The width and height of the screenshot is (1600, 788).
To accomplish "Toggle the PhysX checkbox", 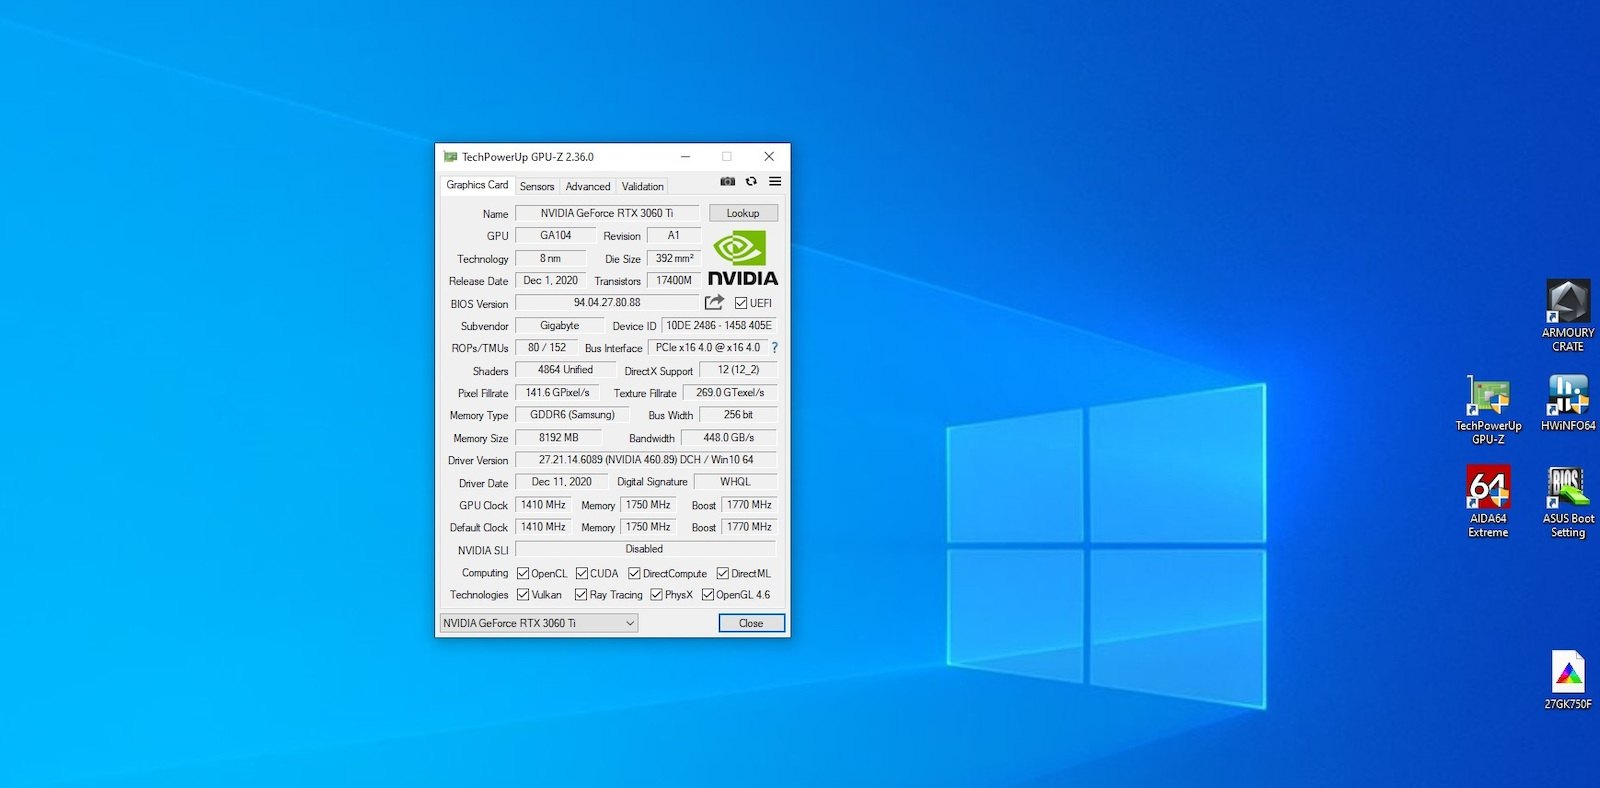I will coord(656,595).
